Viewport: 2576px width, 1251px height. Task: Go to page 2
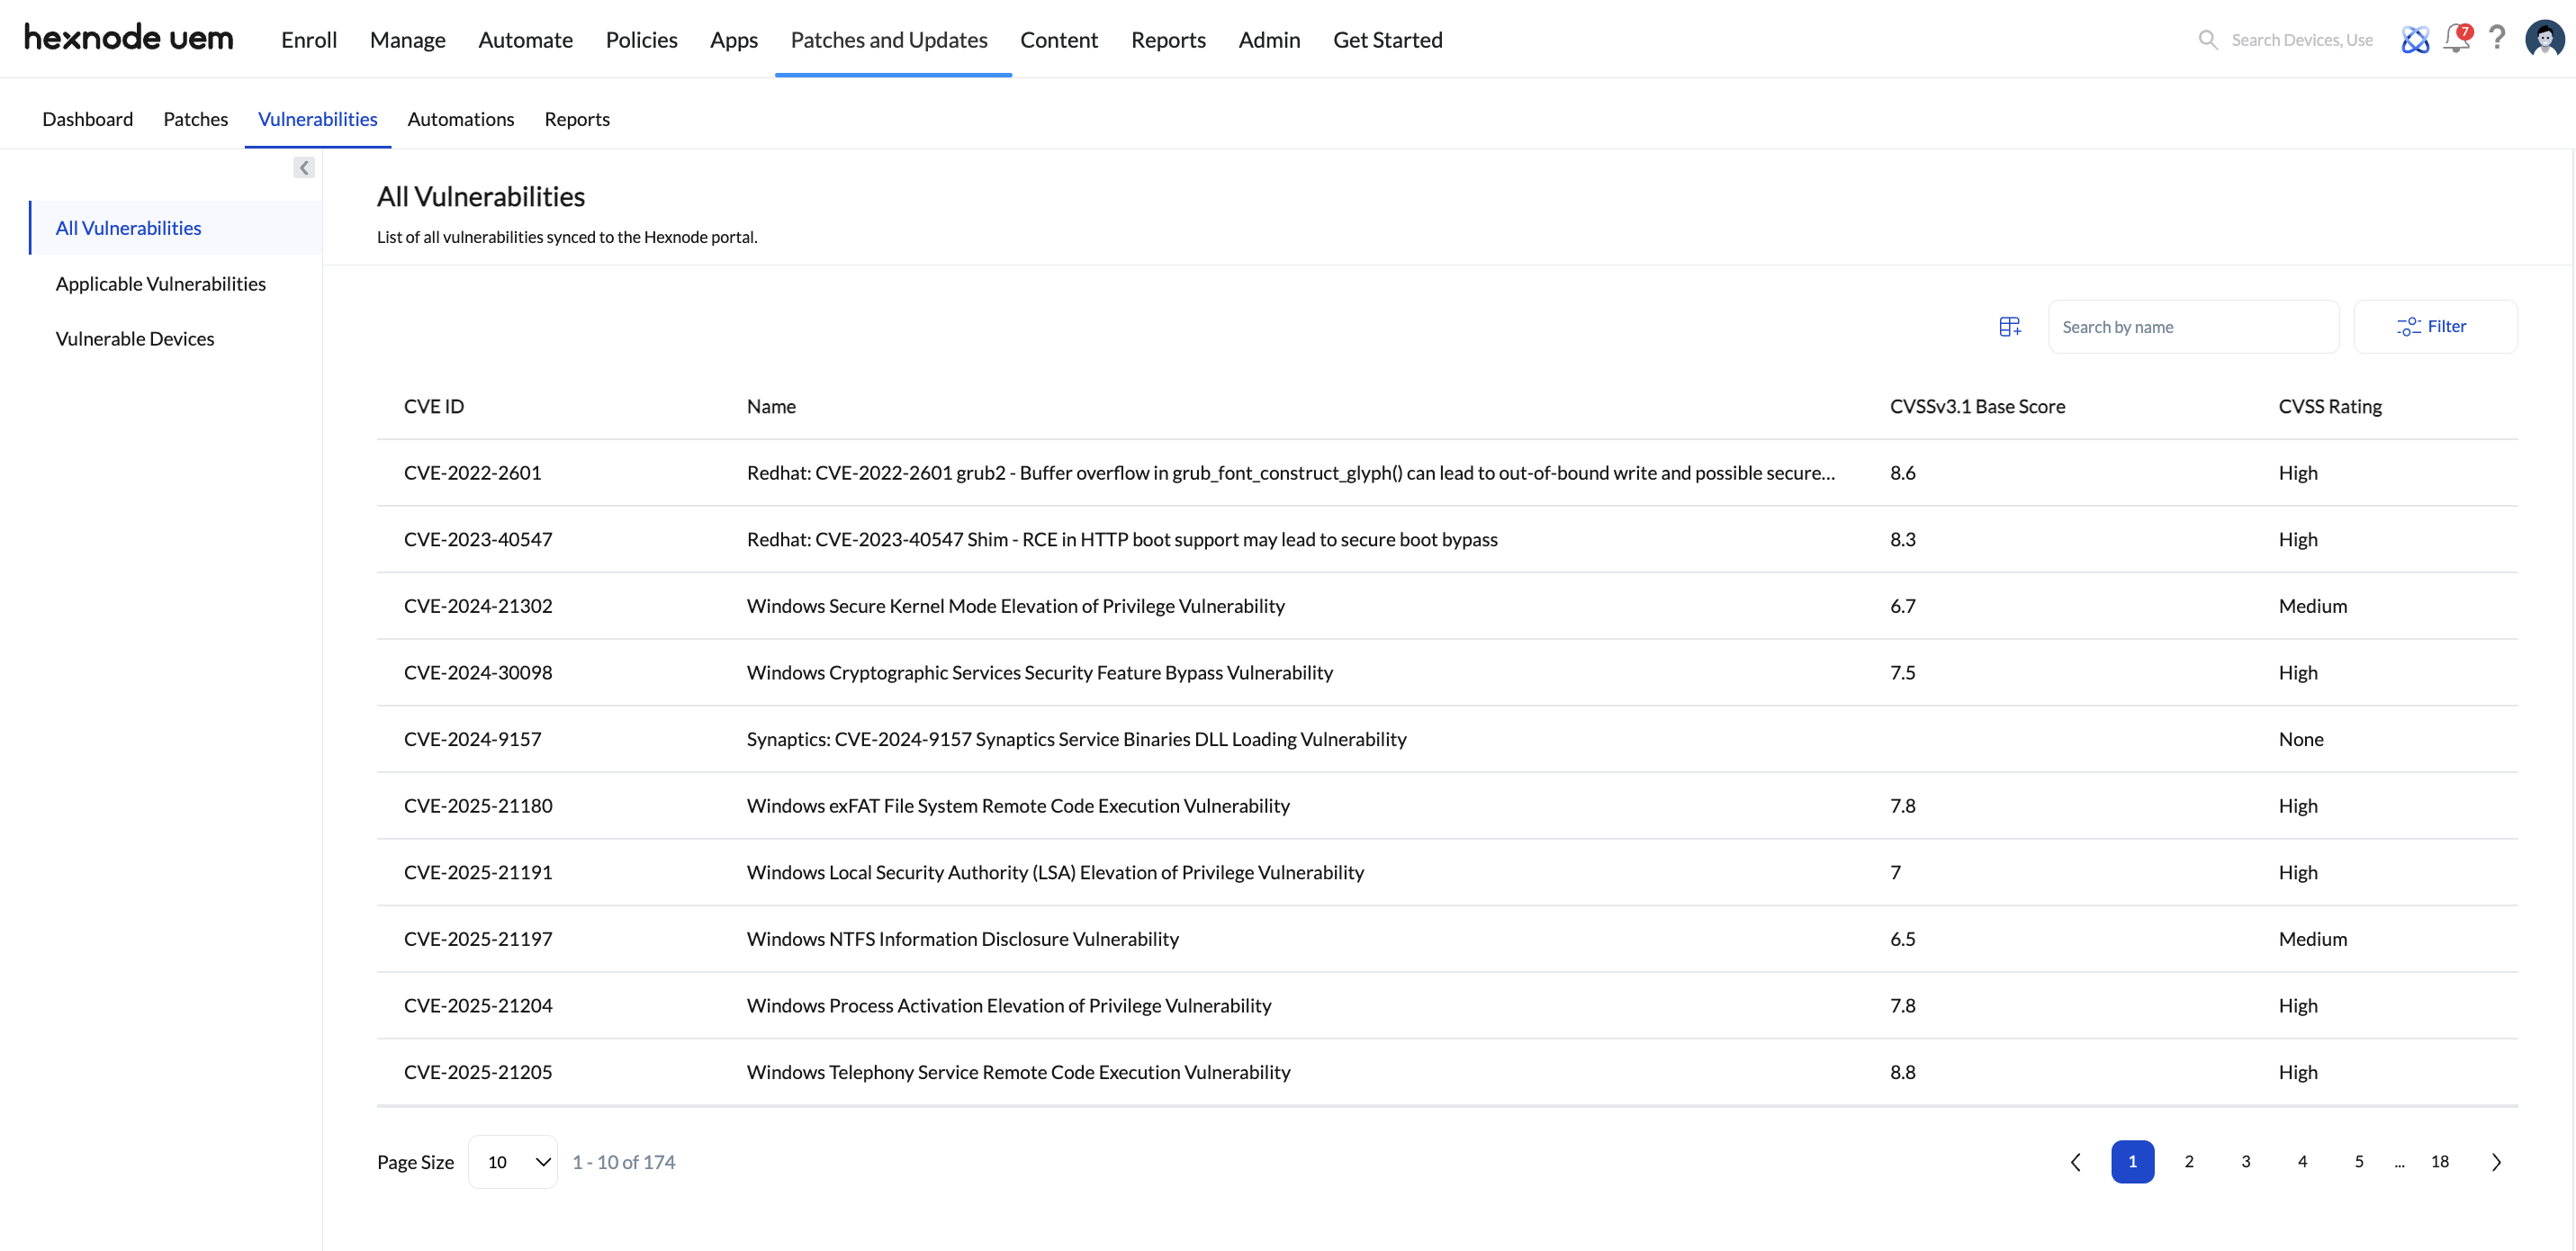pyautogui.click(x=2189, y=1162)
